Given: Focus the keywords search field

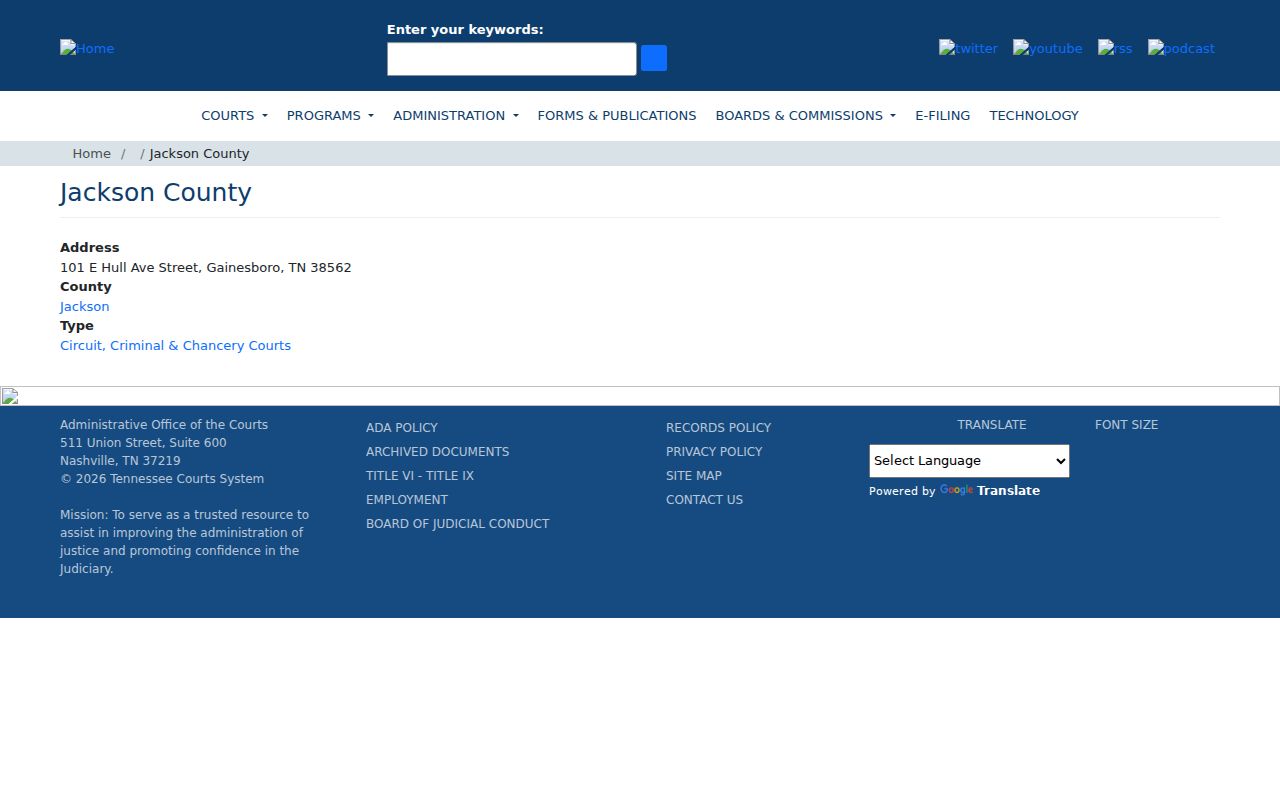Looking at the screenshot, I should click(512, 59).
